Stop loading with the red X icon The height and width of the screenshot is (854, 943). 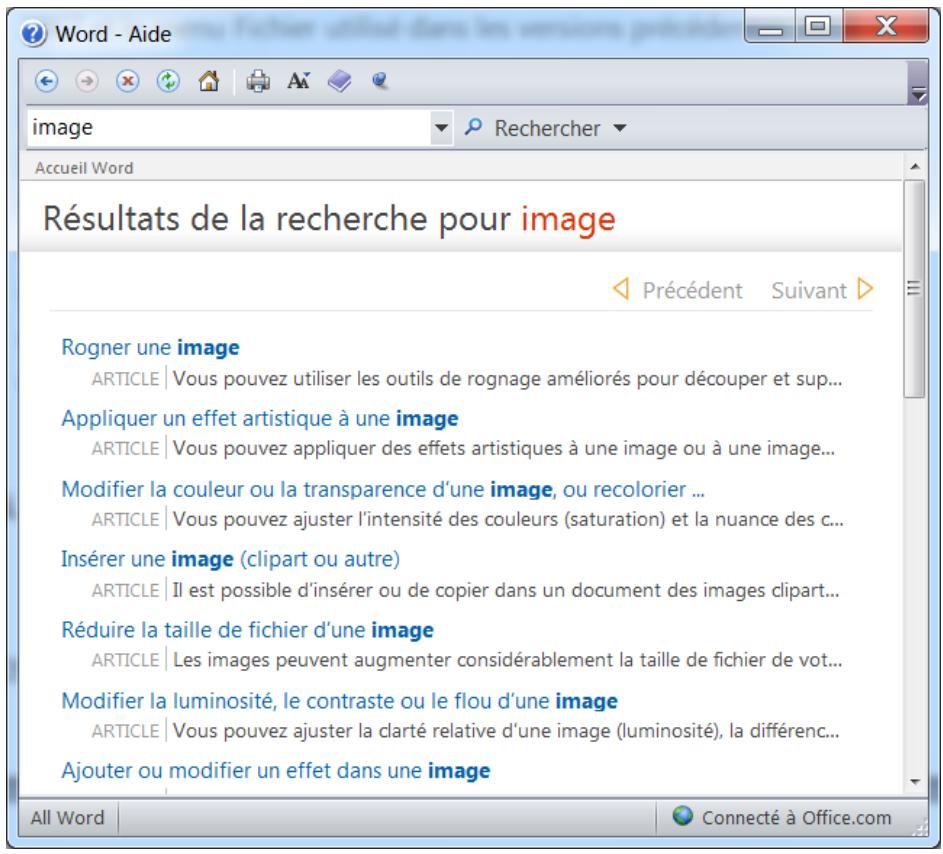(x=127, y=81)
